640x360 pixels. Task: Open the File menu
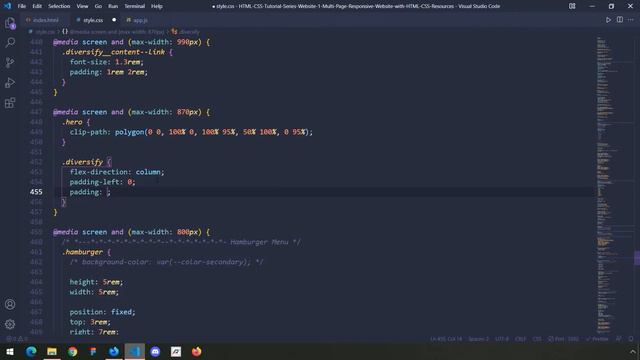coord(22,6)
